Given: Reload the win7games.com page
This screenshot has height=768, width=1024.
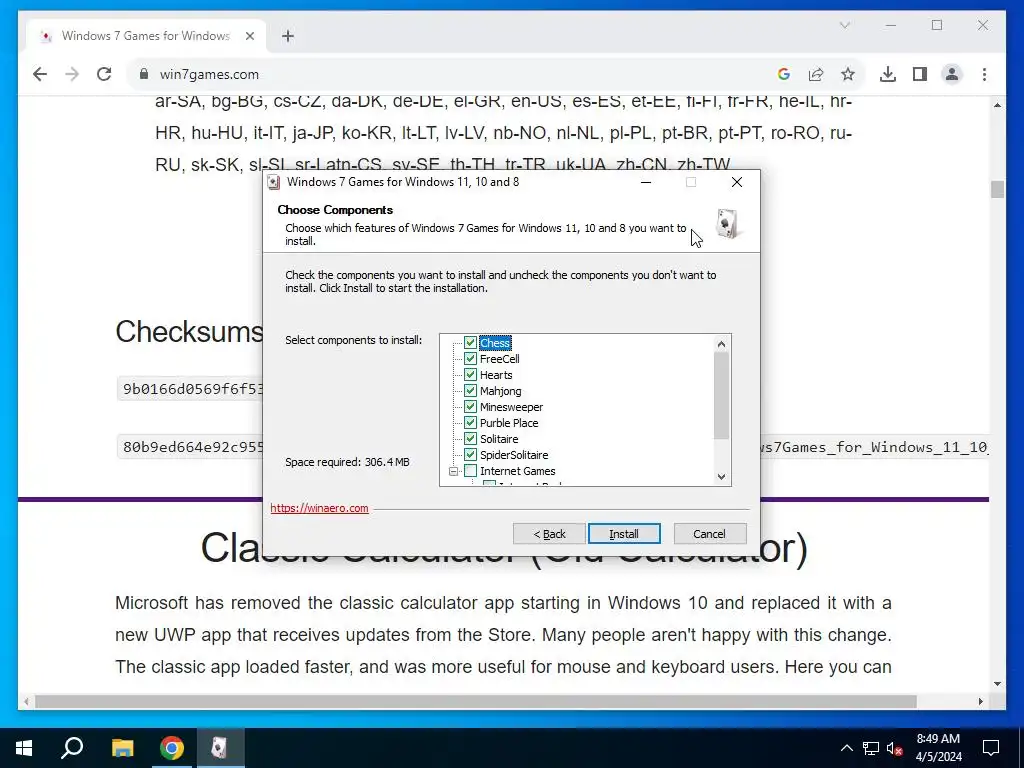Looking at the screenshot, I should pyautogui.click(x=104, y=74).
